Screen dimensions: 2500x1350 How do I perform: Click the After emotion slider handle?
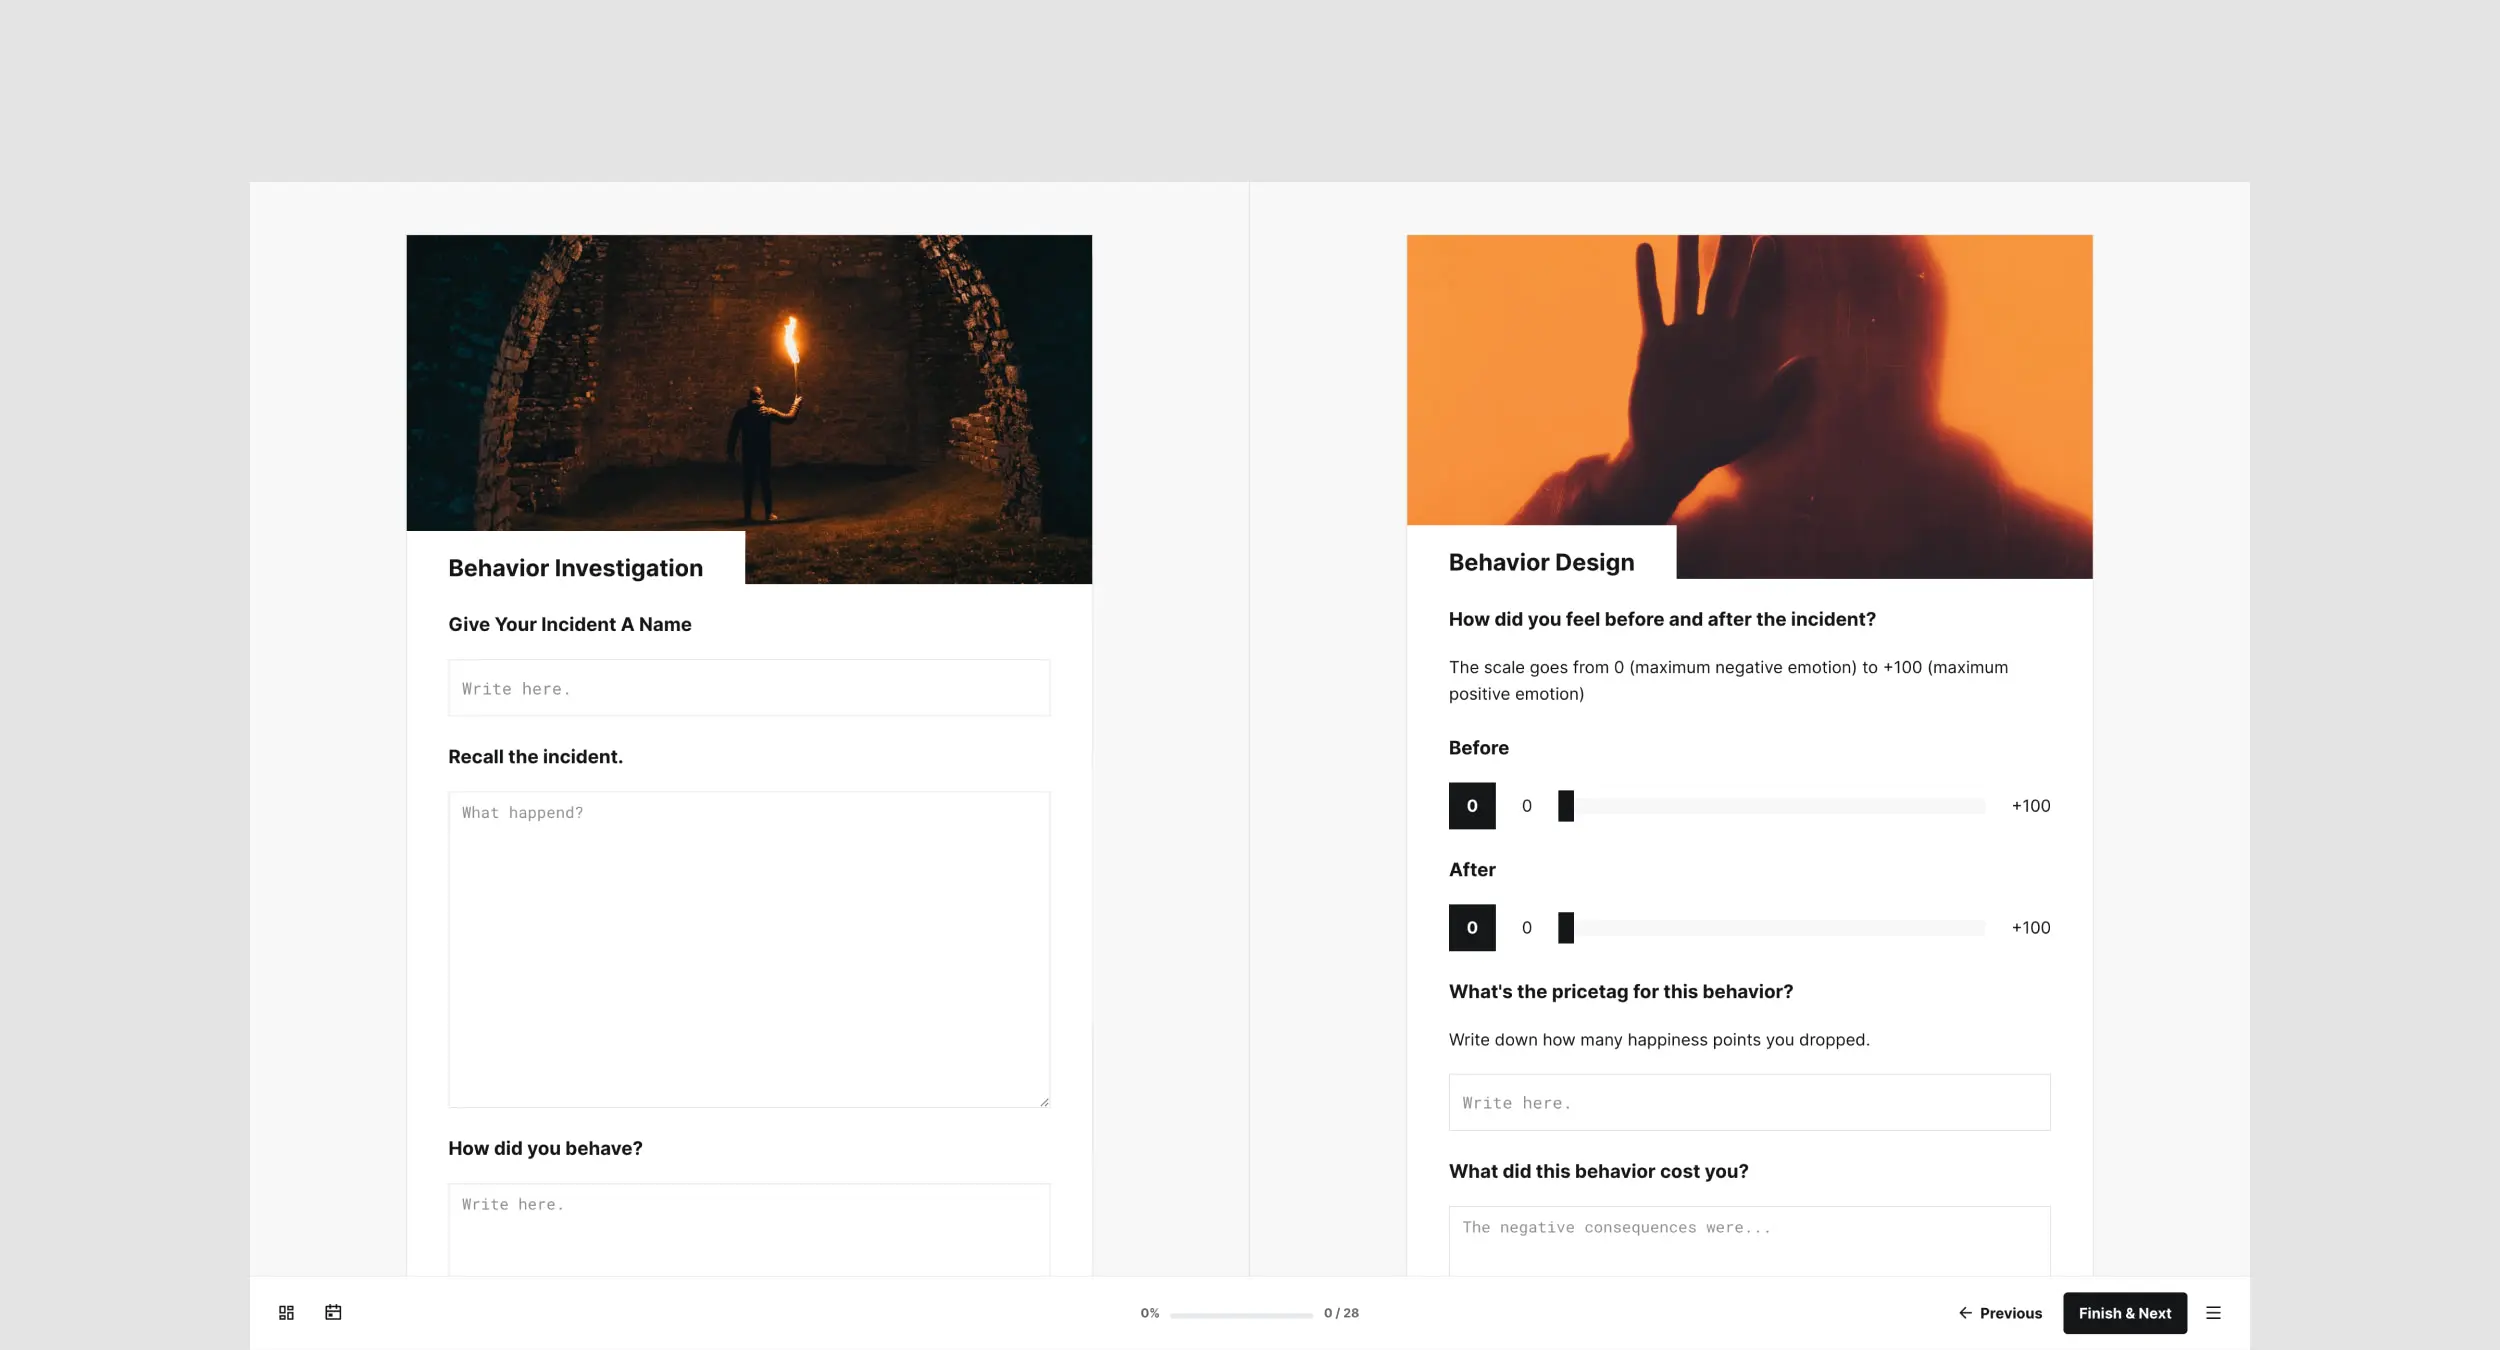tap(1566, 928)
